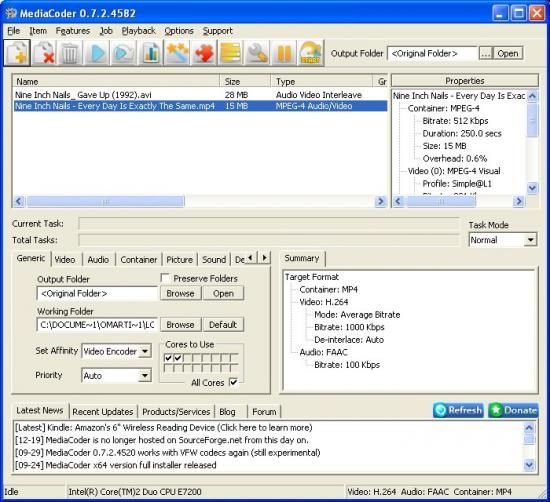This screenshot has height=502, width=550.
Task: Click the Size column header
Action: click(x=245, y=81)
